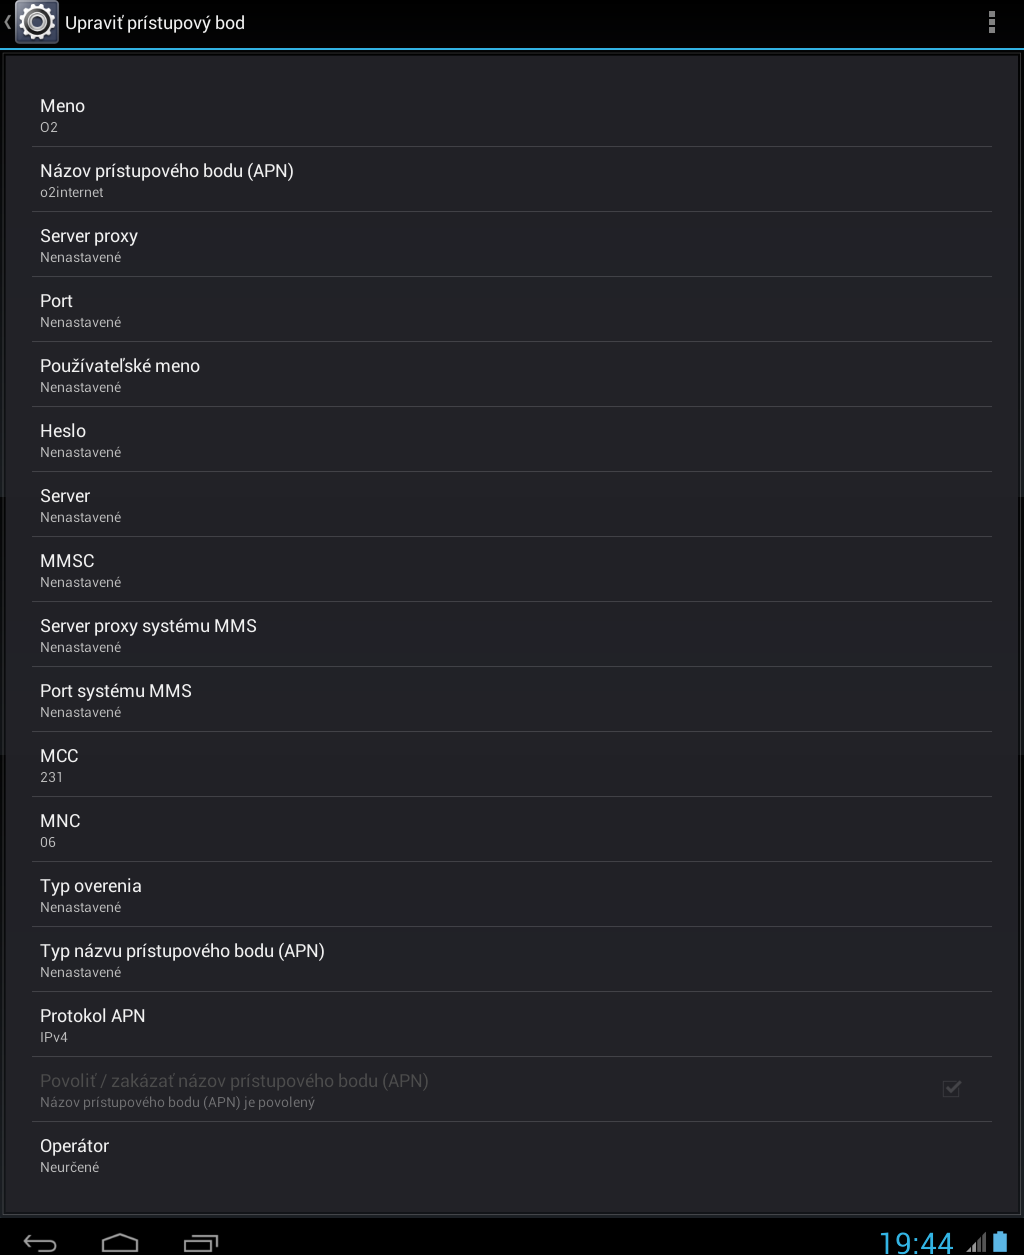The height and width of the screenshot is (1255, 1024).
Task: Tap Upraviť prístupový bod title to go back
Action: click(x=154, y=22)
